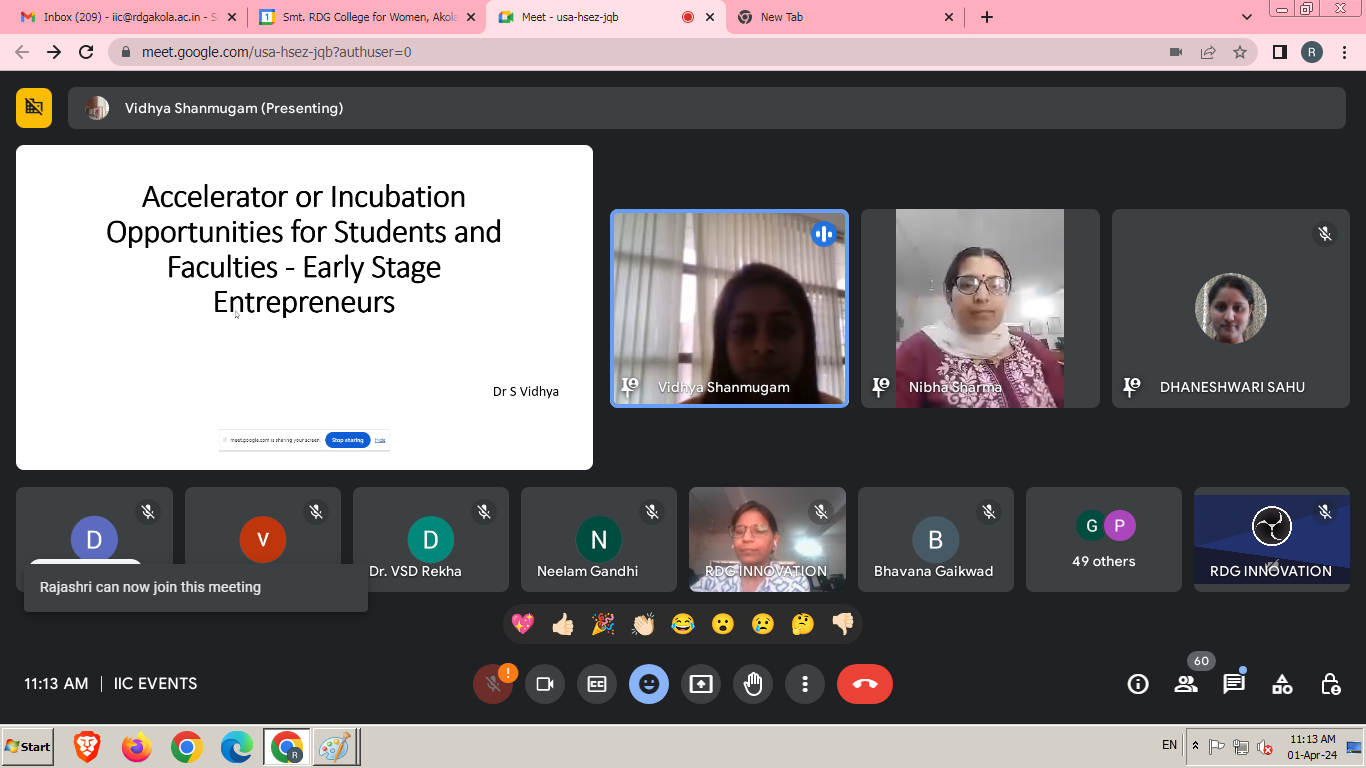1366x768 pixels.
Task: Open Host controls lock icon
Action: click(1330, 684)
